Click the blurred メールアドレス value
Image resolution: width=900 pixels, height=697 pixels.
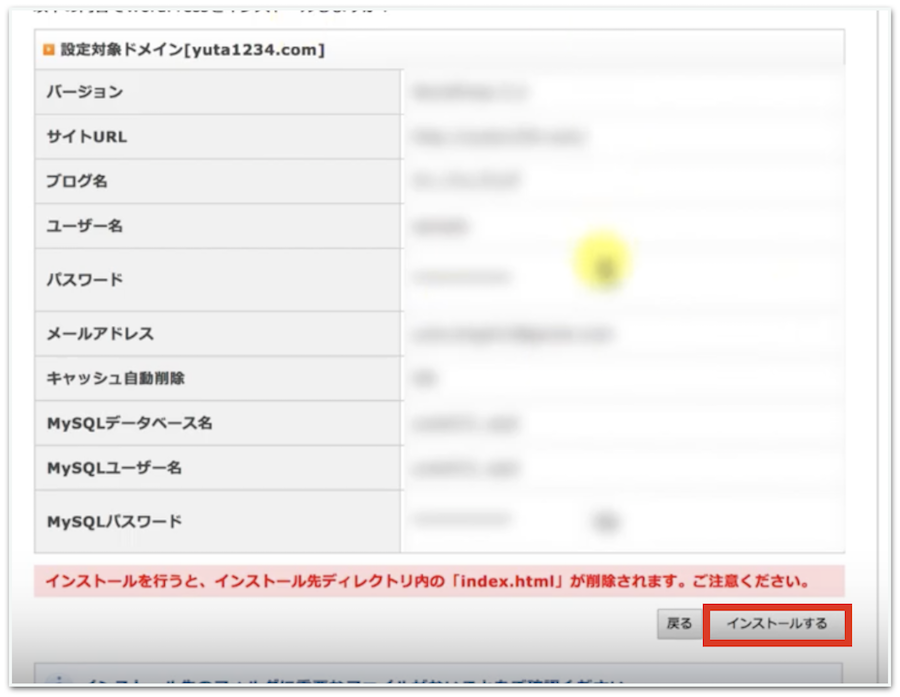512,334
